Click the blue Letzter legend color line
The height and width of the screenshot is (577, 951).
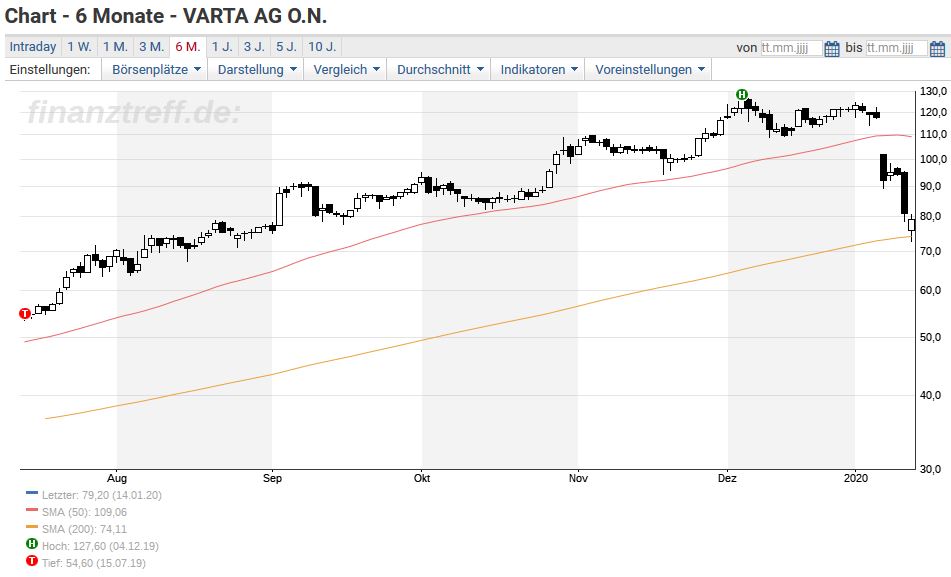point(32,494)
